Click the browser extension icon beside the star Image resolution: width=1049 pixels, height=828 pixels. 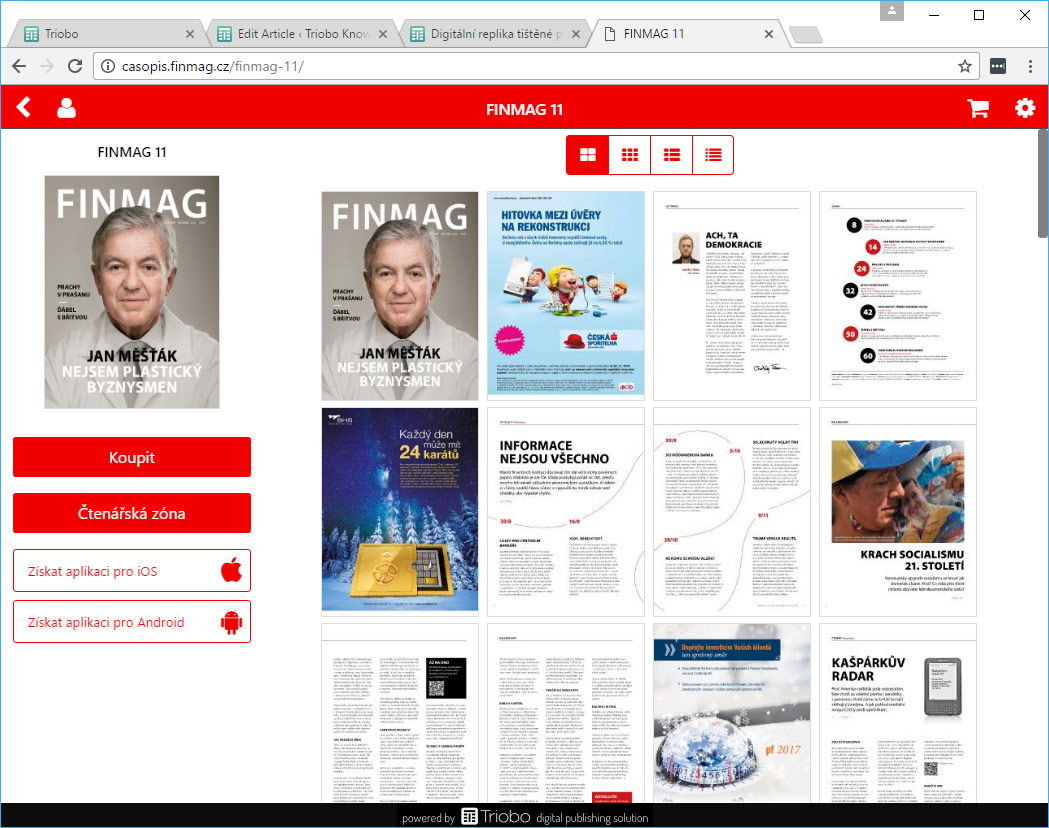(x=997, y=66)
